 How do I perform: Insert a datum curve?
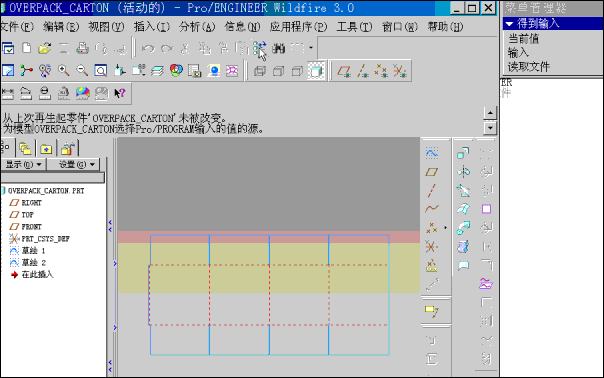tap(432, 209)
